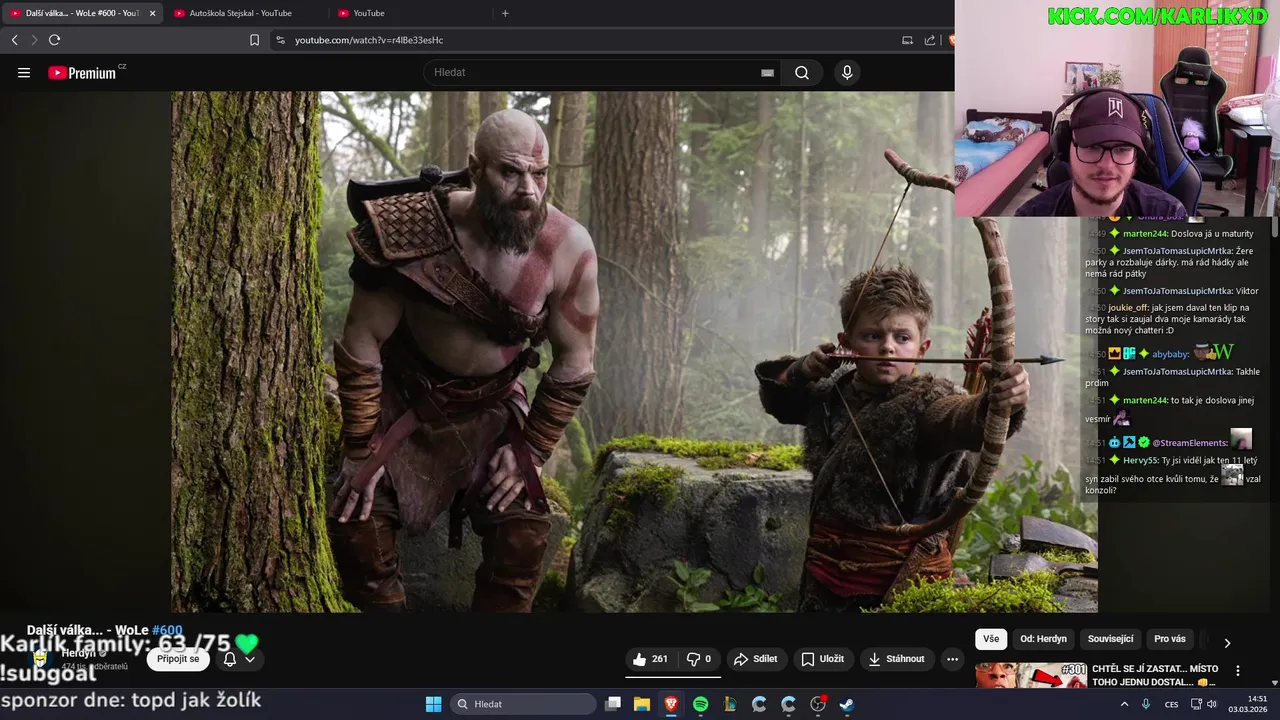1280x720 pixels.
Task: Open Spotify from taskbar
Action: click(701, 704)
